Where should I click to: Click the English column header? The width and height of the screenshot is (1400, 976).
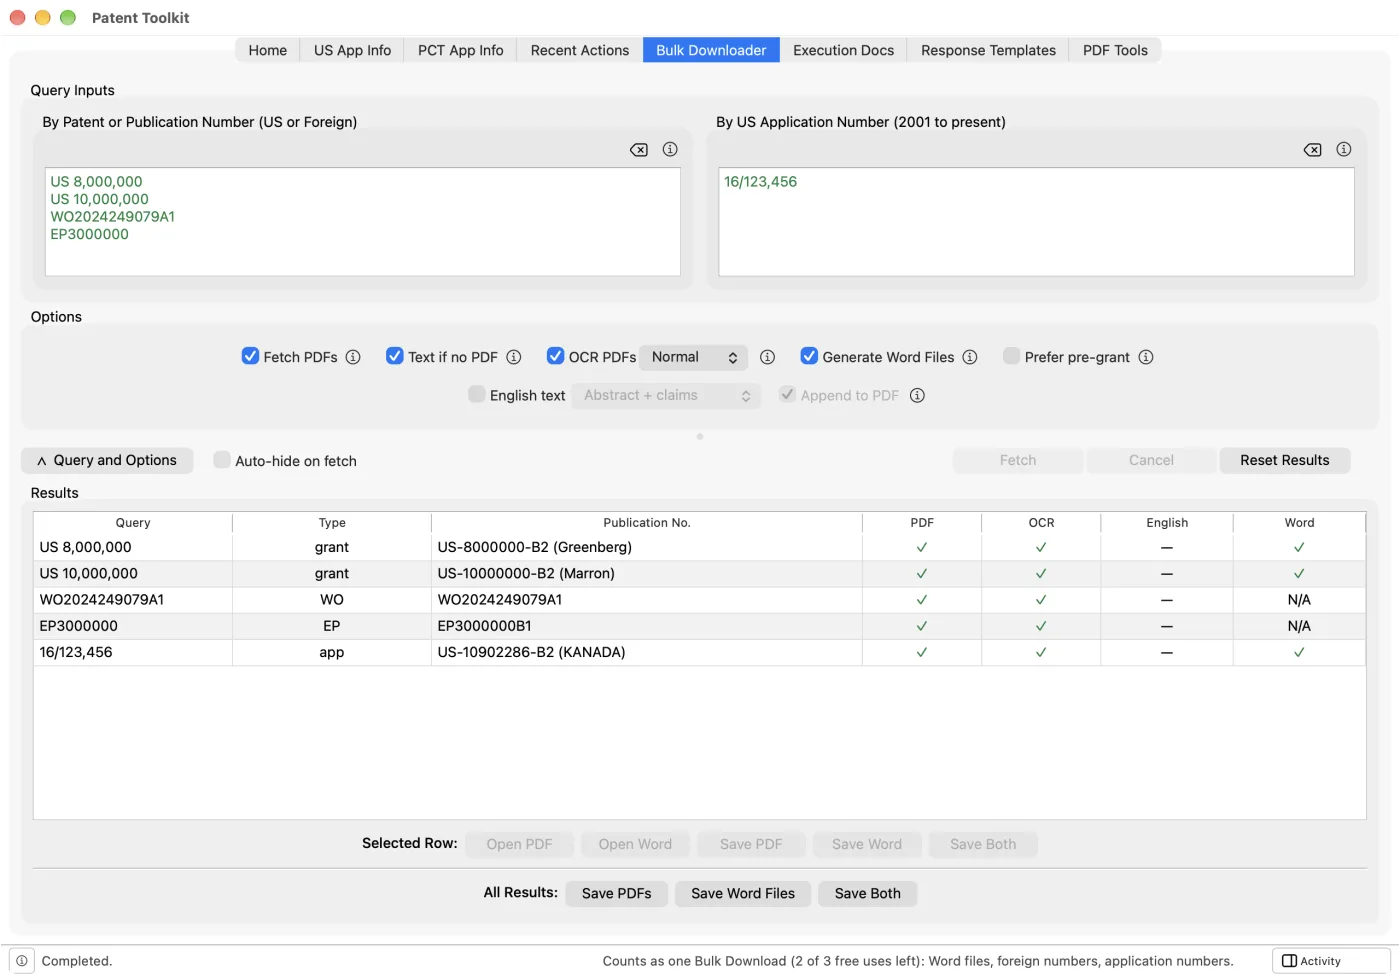1167,523
